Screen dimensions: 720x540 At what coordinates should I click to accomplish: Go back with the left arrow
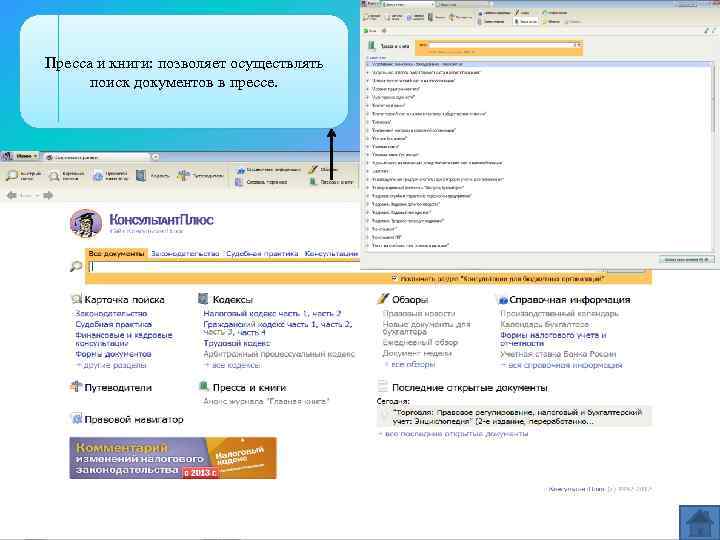11,195
